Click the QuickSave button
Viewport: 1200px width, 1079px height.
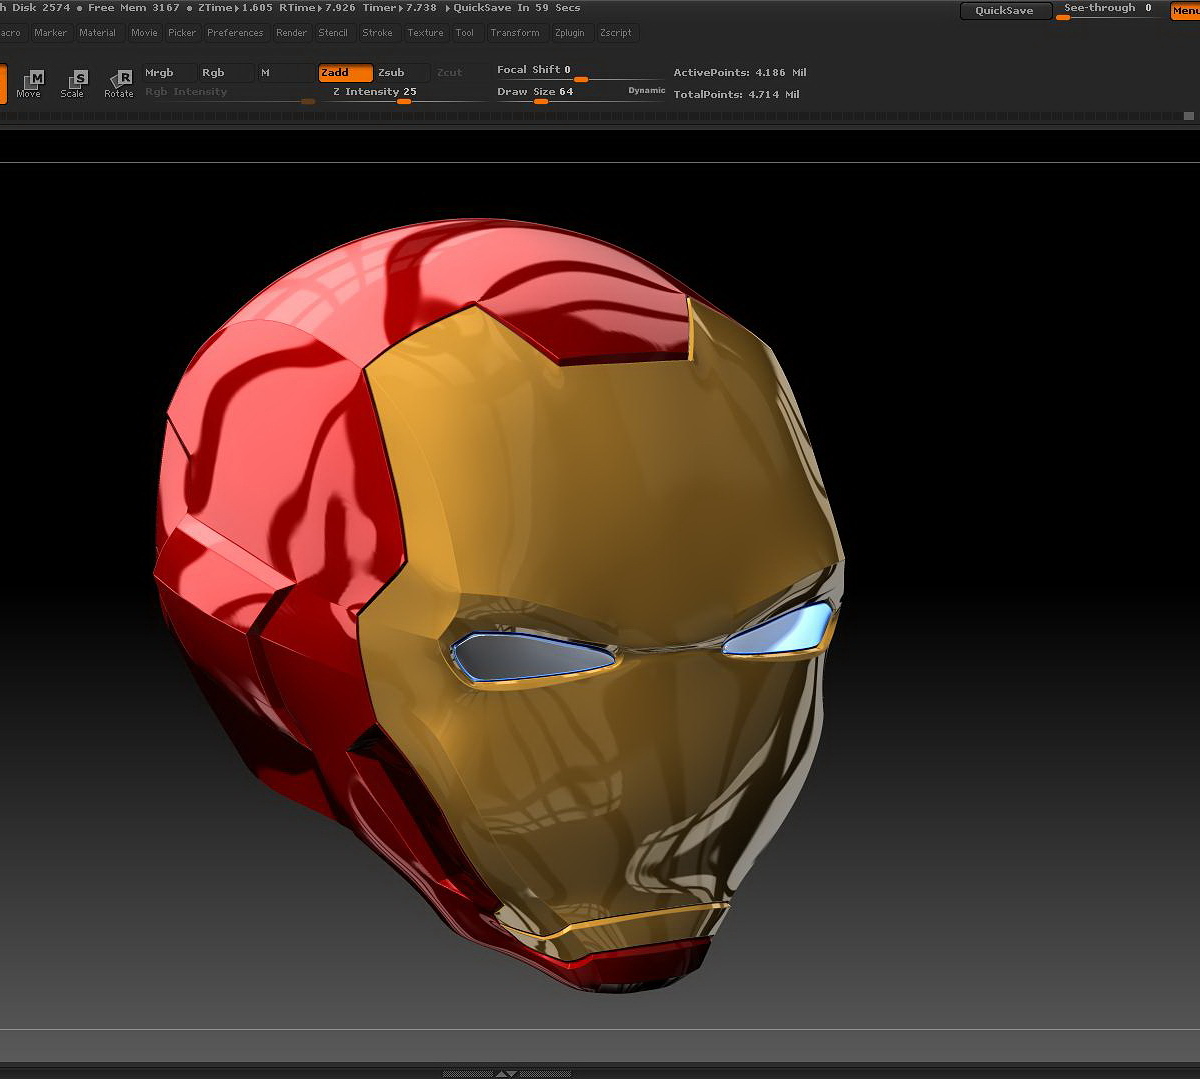click(1005, 11)
